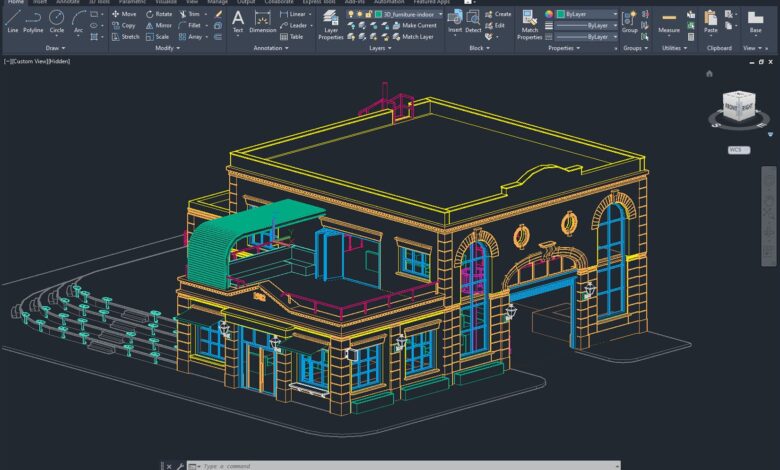Start the Rotate command

tap(159, 14)
